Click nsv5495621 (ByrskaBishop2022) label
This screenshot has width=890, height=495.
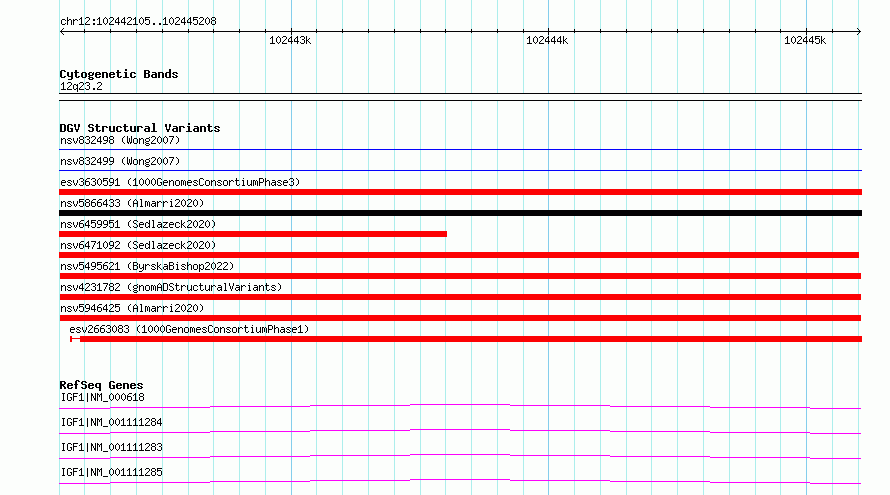point(147,266)
